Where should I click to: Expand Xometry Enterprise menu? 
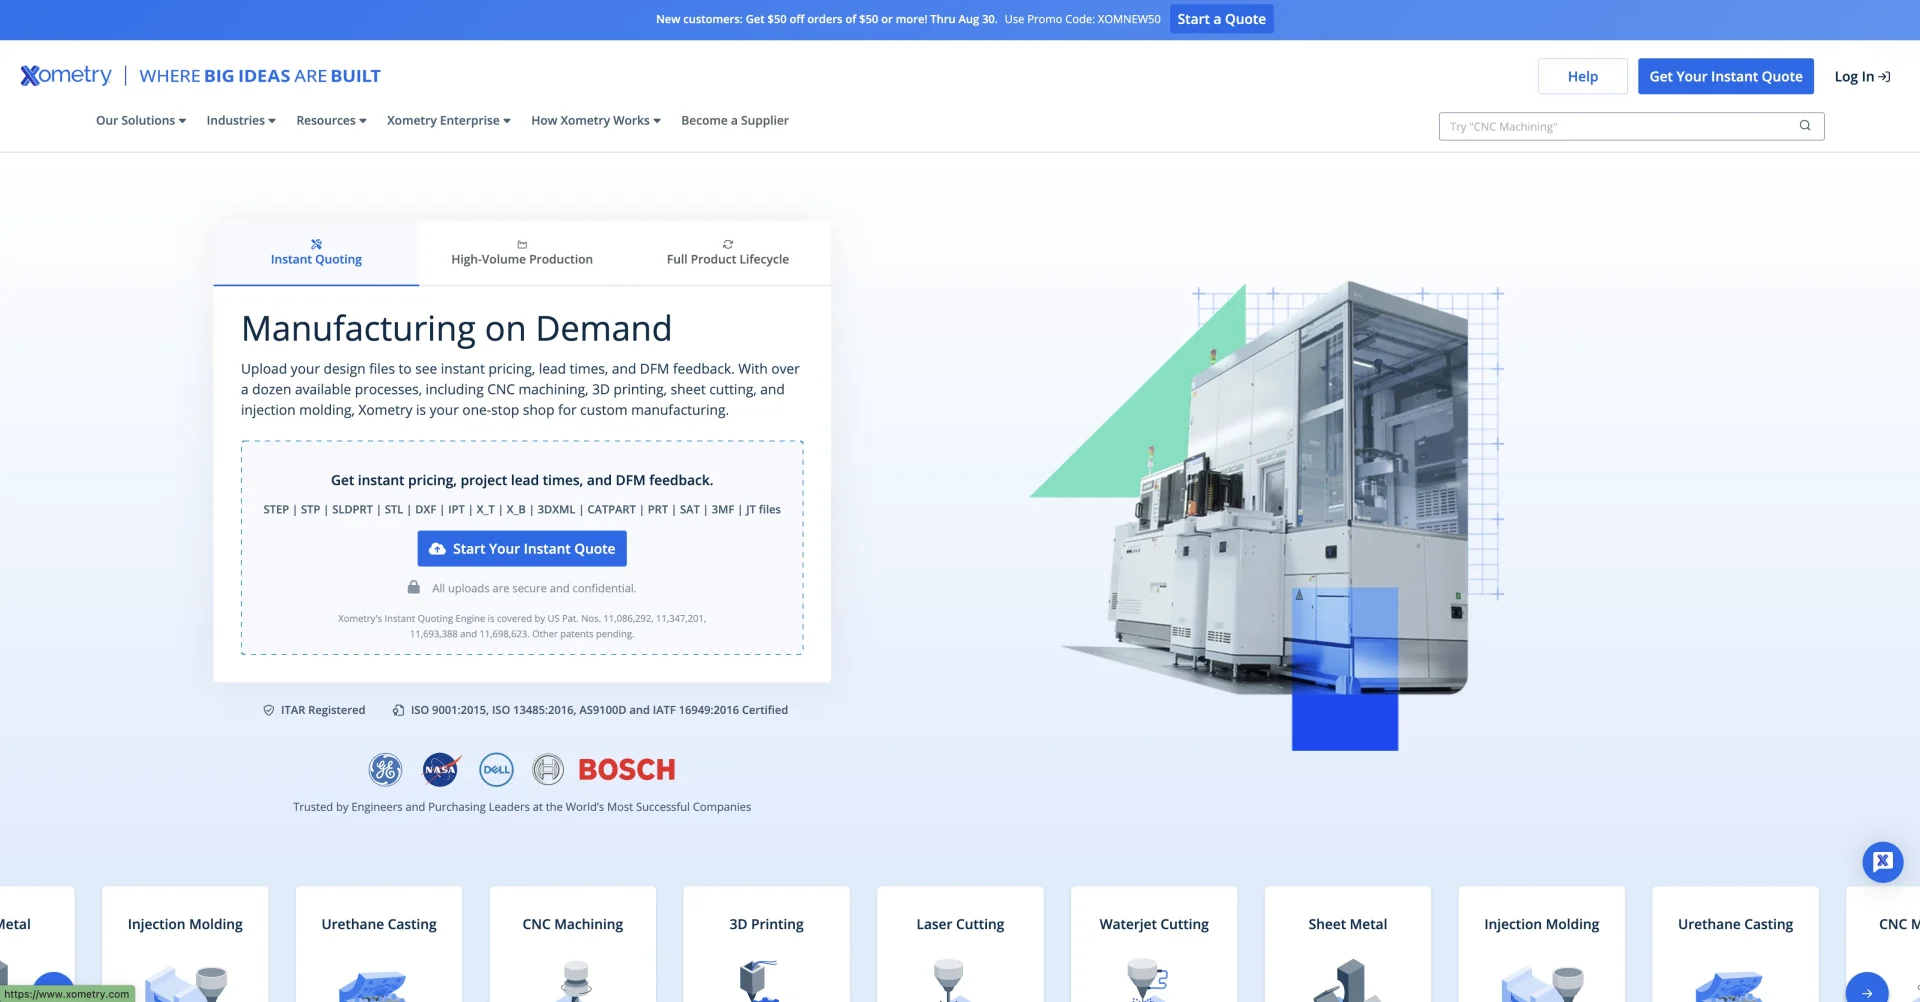pos(449,120)
